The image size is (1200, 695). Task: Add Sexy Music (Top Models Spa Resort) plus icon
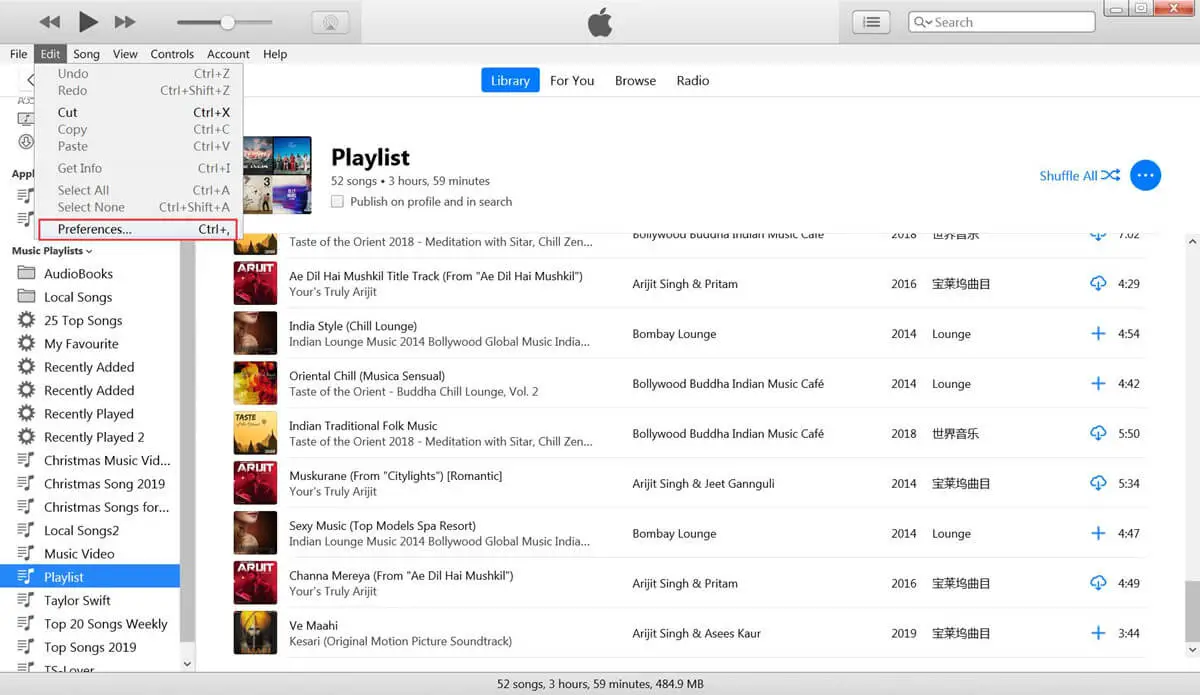coord(1098,534)
